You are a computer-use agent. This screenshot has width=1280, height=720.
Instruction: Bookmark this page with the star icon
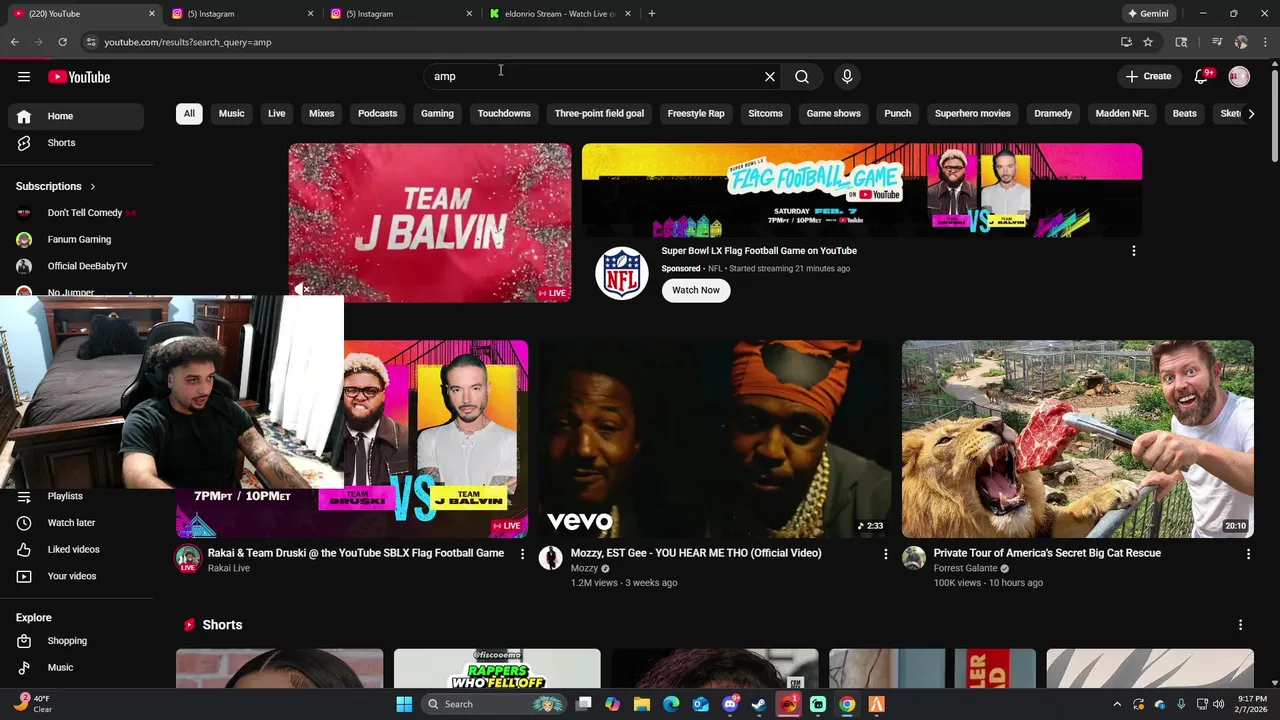(1148, 42)
